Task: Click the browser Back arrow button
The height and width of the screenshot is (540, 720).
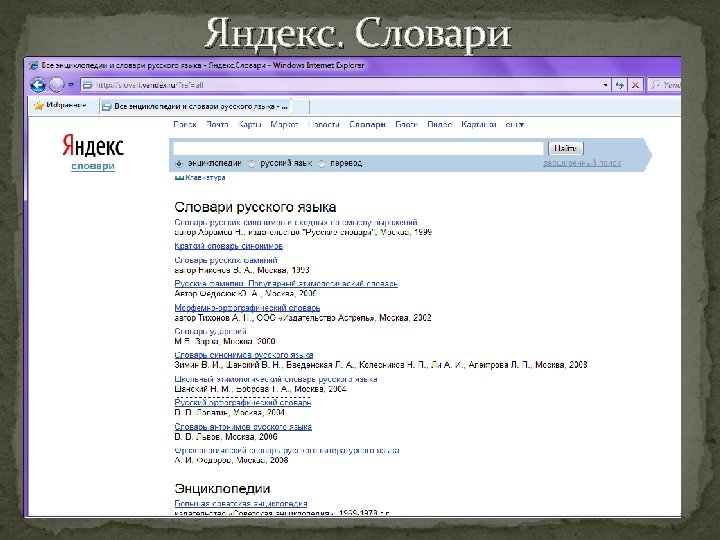Action: click(x=38, y=84)
